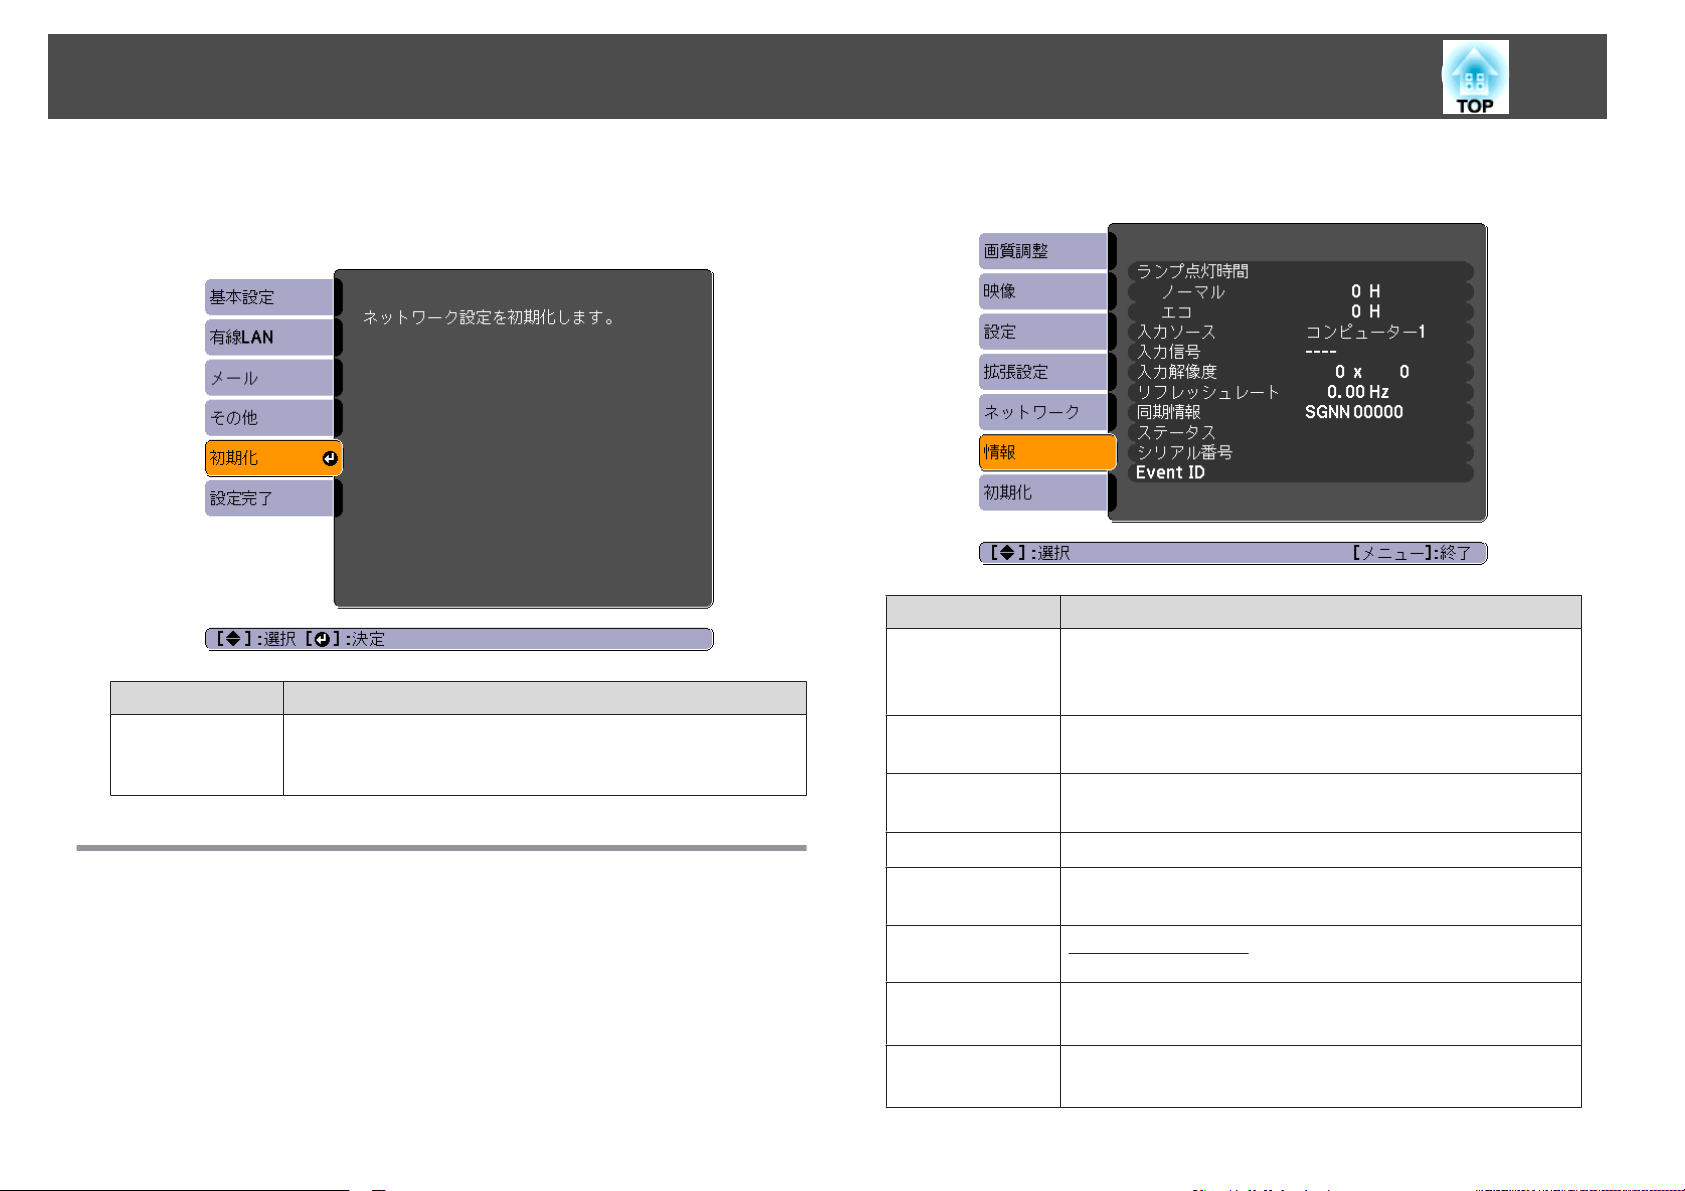
Task: Click the ノーマル lamp hours row
Action: point(1301,291)
